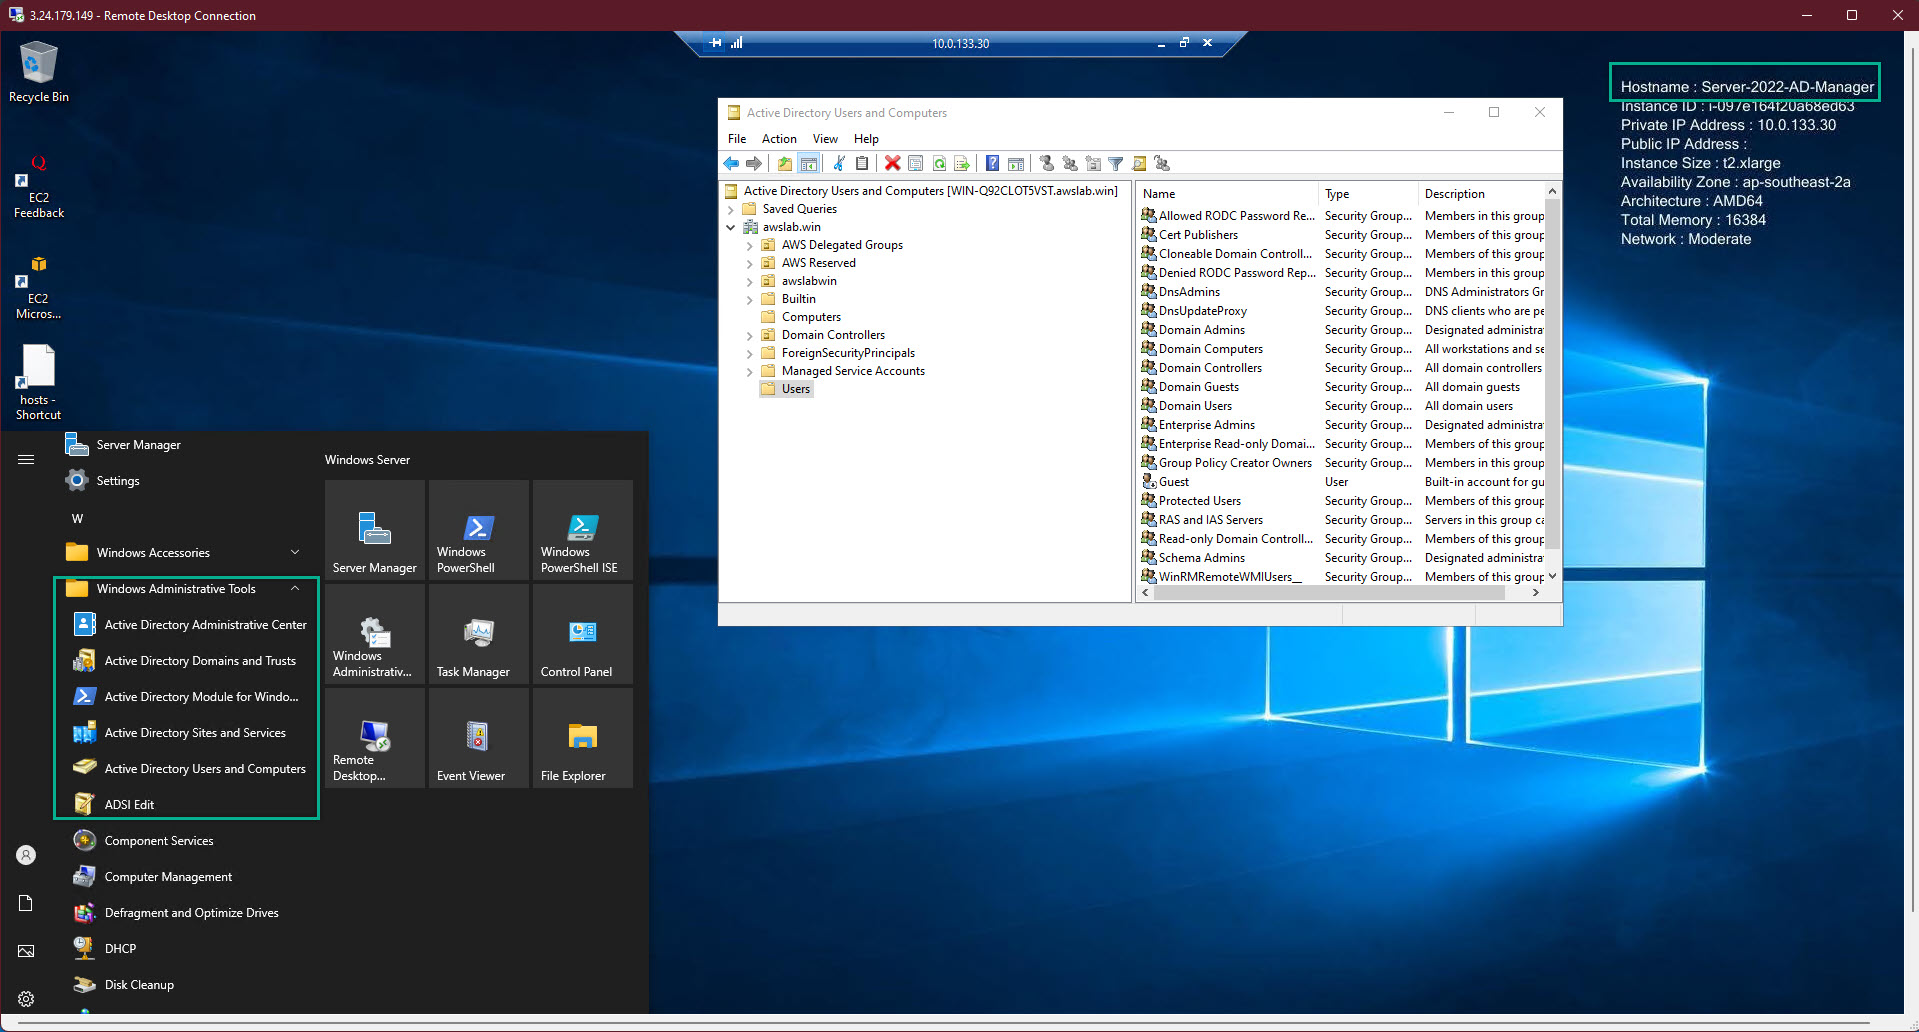The height and width of the screenshot is (1032, 1919).
Task: Open Remote Desktop tile
Action: [x=375, y=738]
